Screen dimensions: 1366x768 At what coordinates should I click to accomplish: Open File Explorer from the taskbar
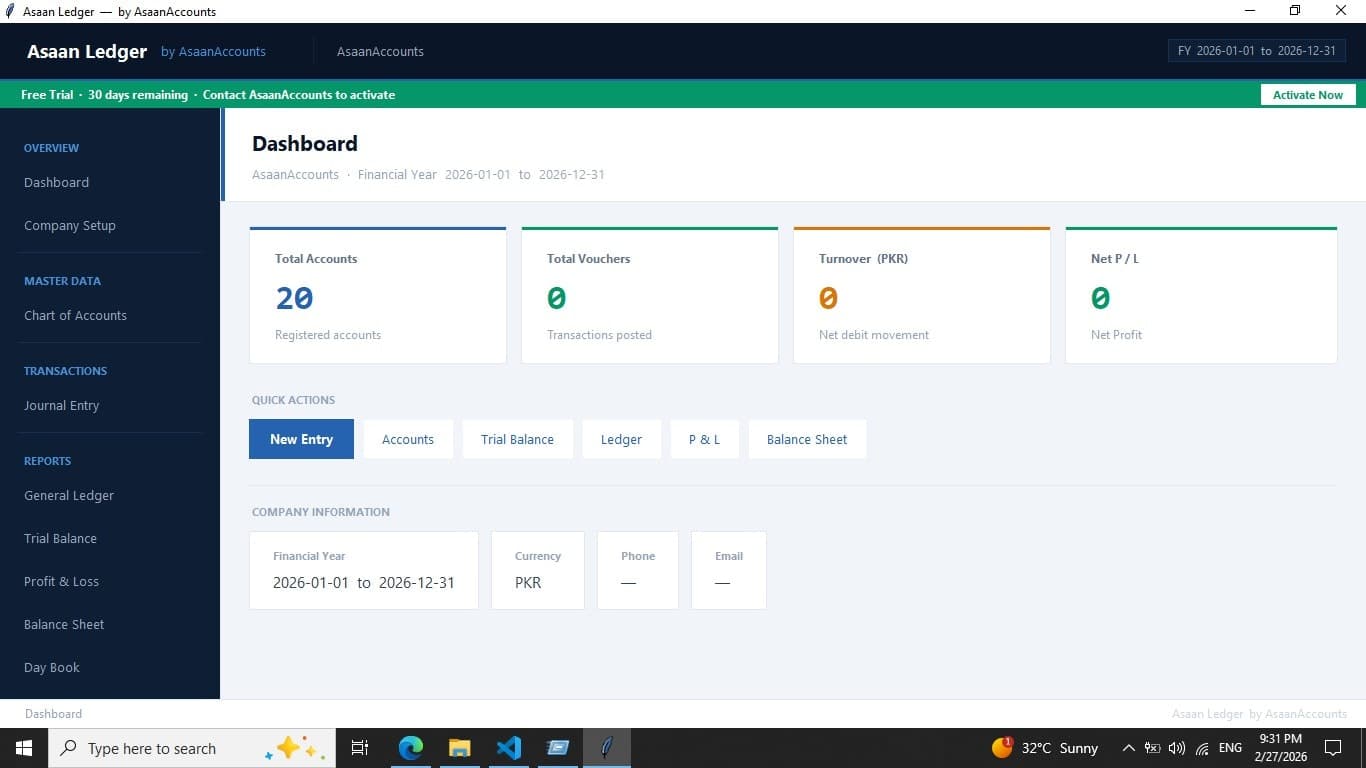pos(459,747)
